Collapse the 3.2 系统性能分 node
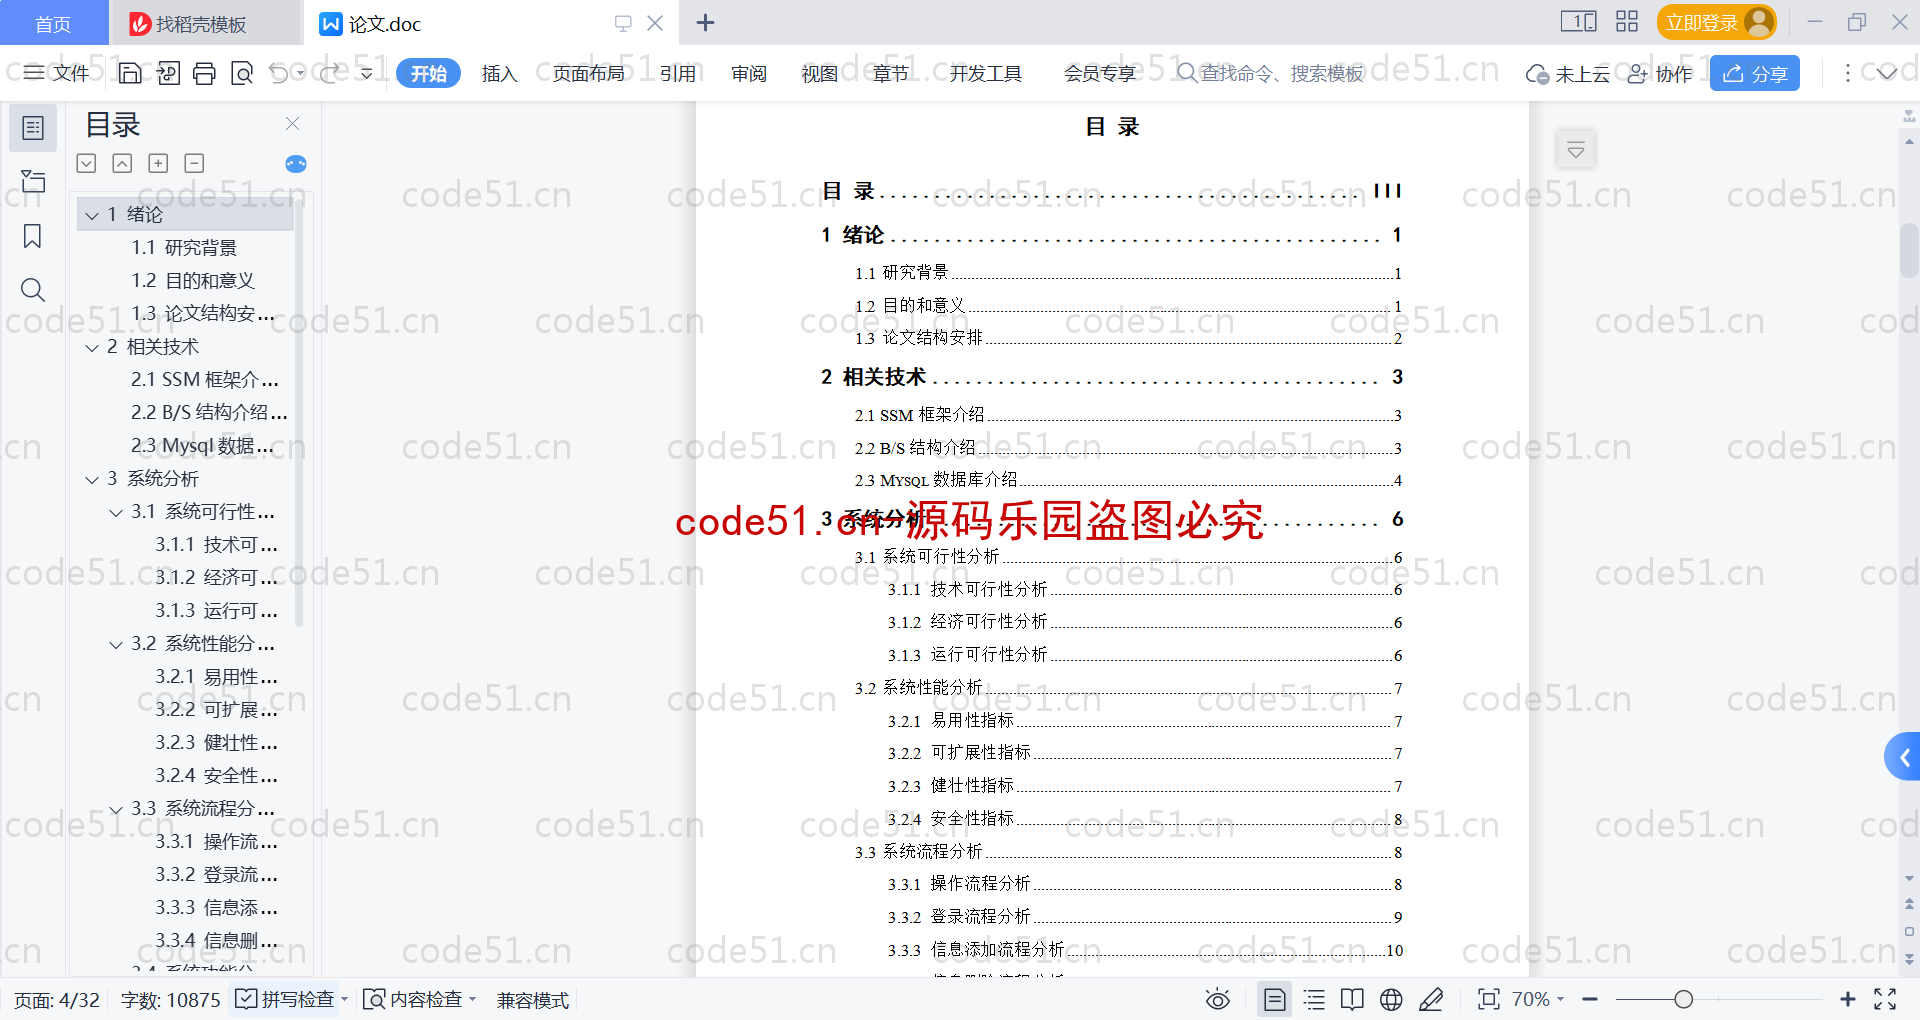 (x=116, y=644)
